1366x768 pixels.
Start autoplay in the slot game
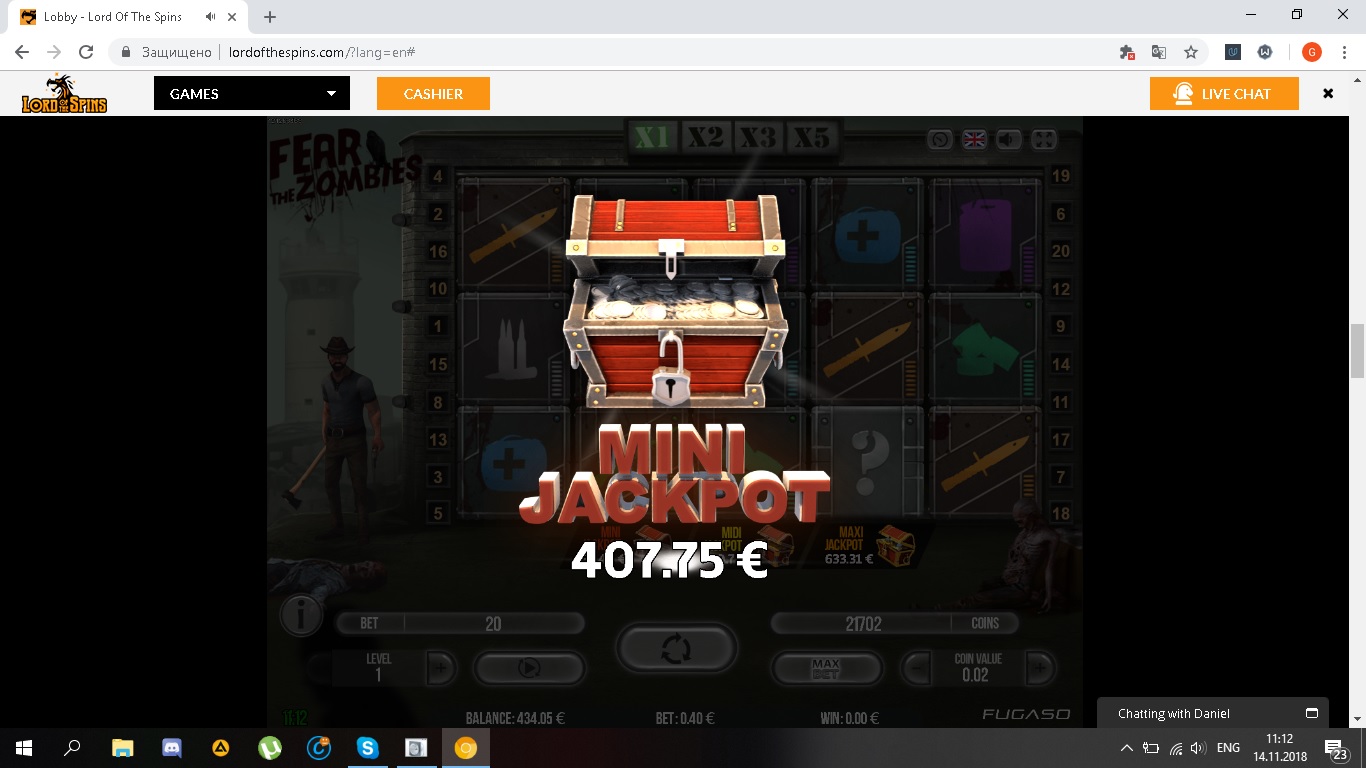pos(529,668)
